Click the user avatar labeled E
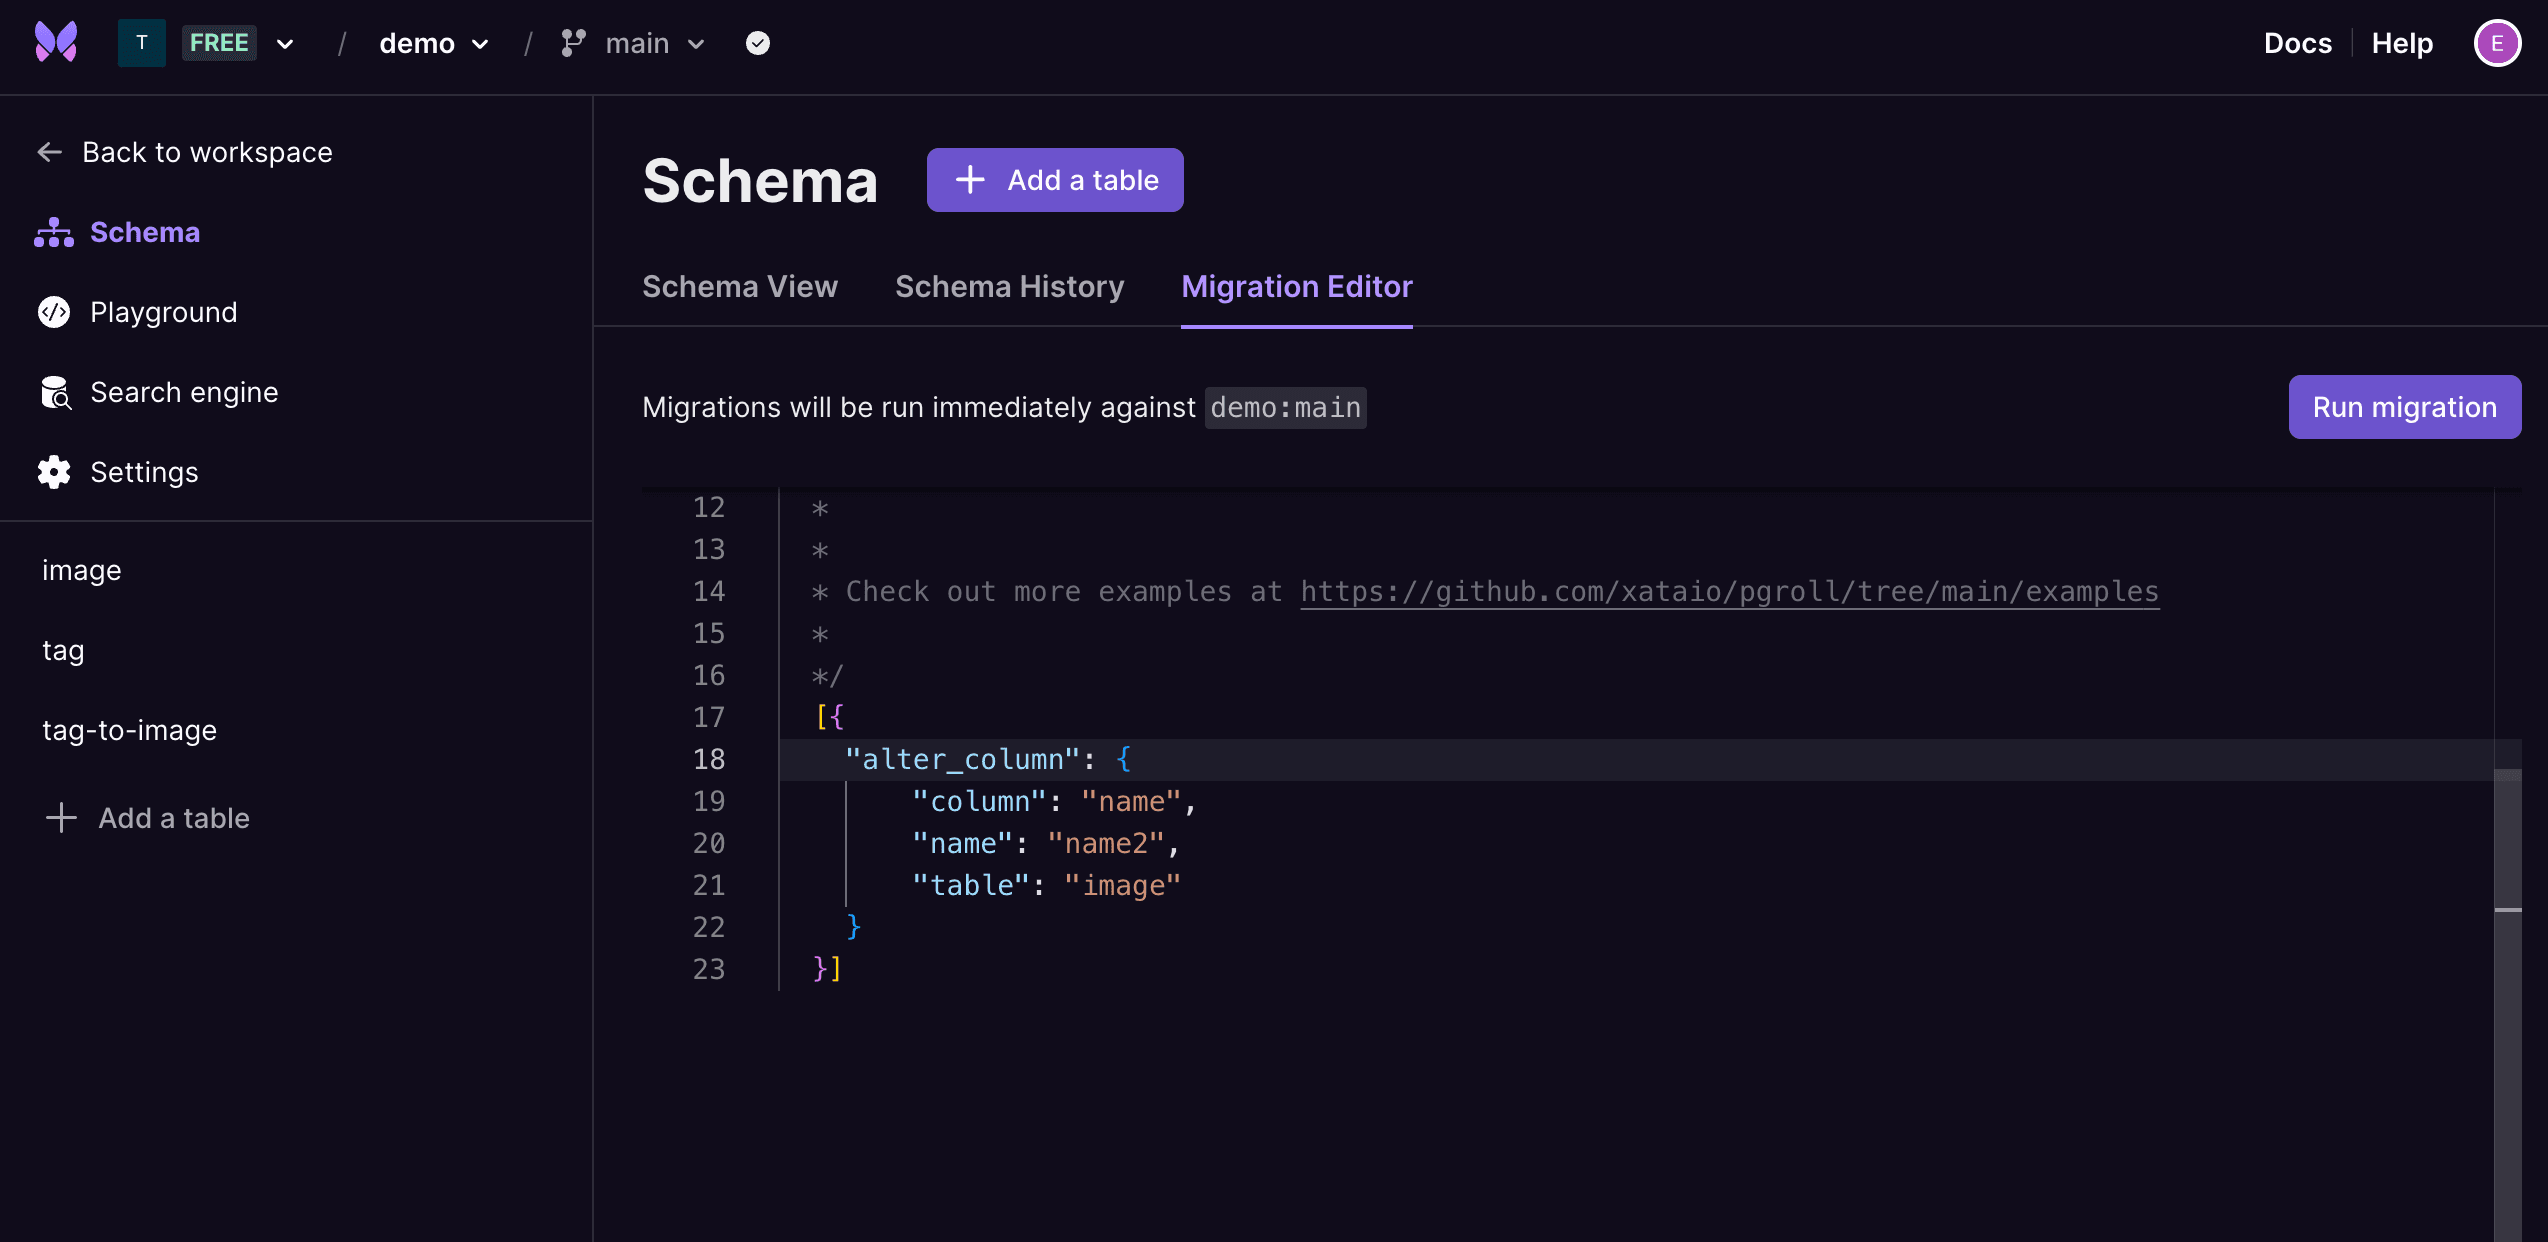2548x1242 pixels. 2496,42
